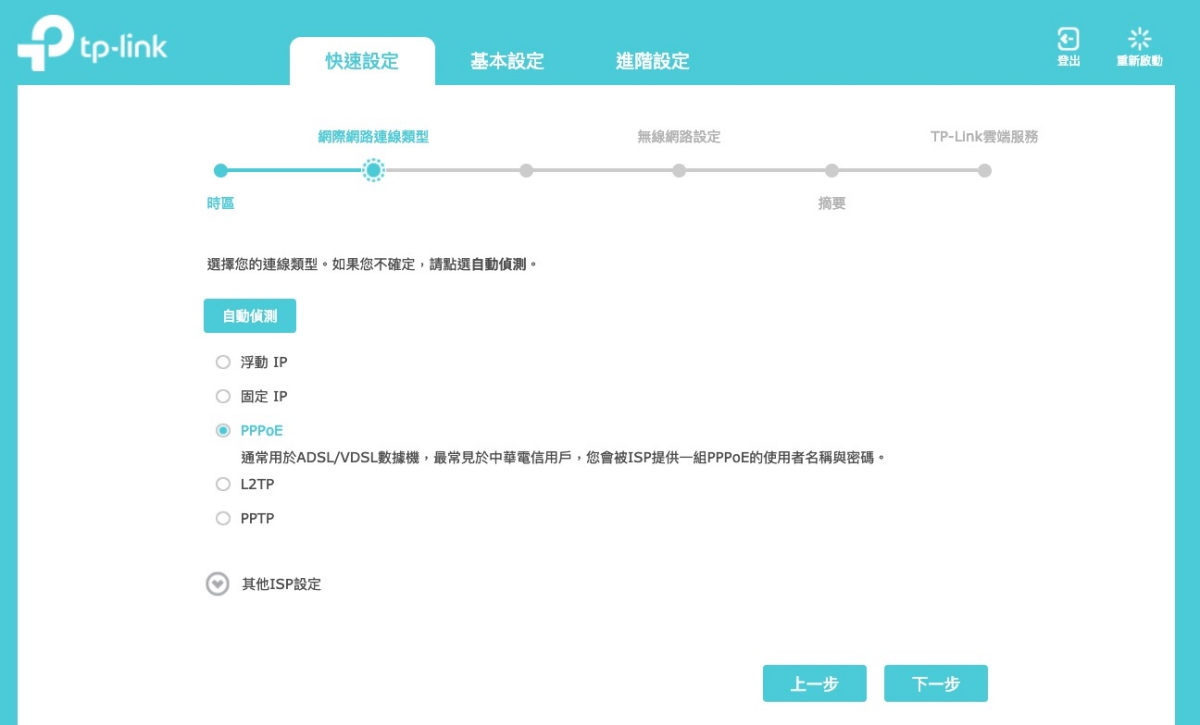Click the 上一步 back button
Viewport: 1200px width, 725px height.
coord(814,684)
